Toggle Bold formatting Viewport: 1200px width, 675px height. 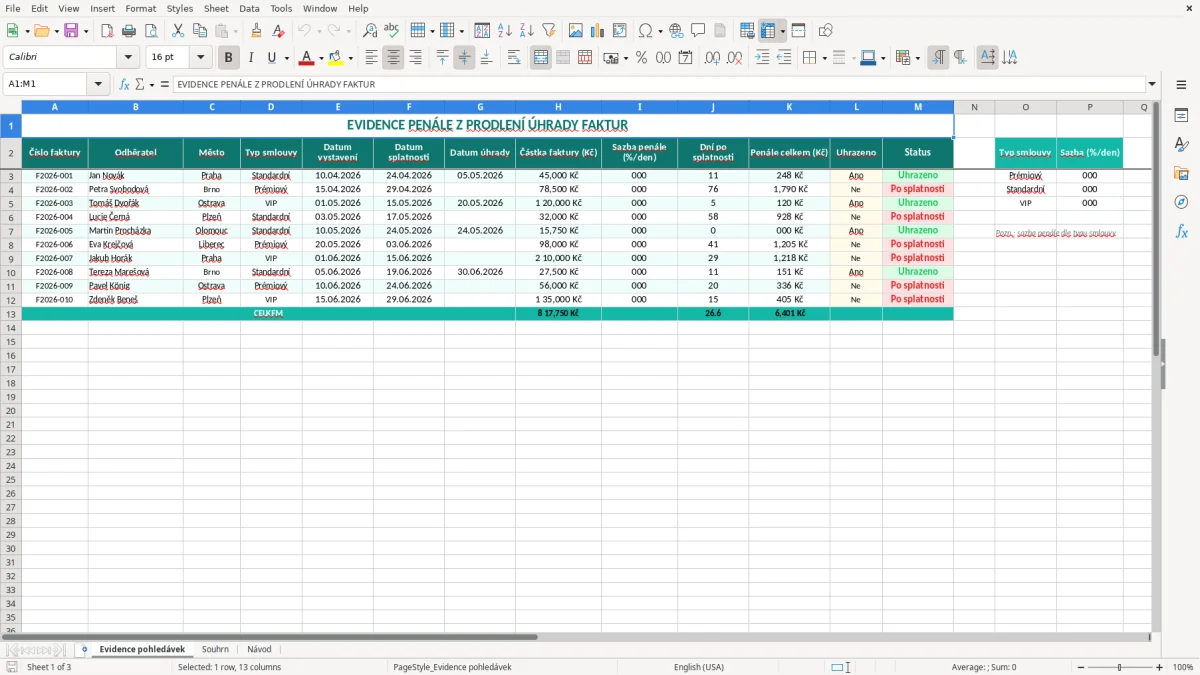pyautogui.click(x=228, y=58)
